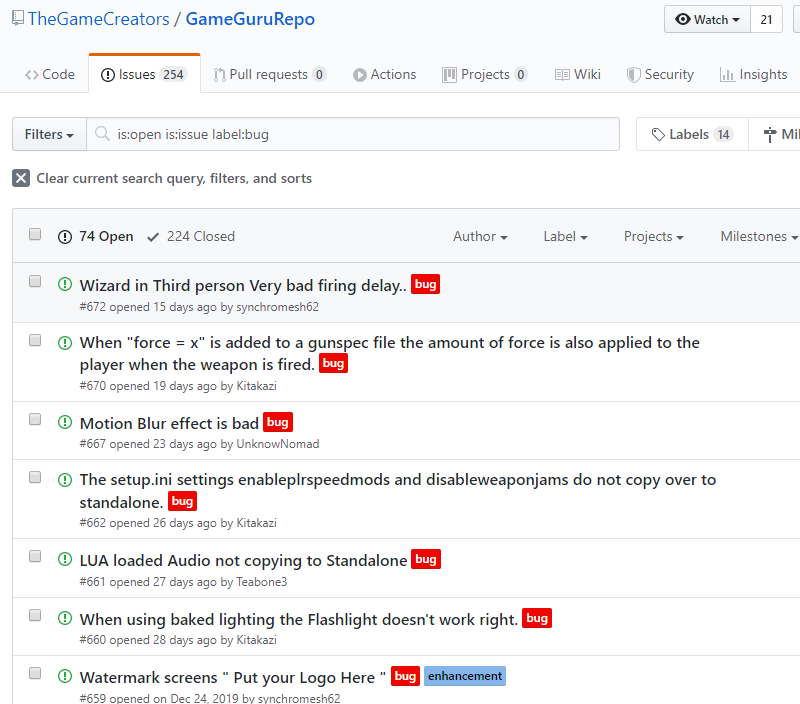Open issue Wizard in Third person firing delay
The image size is (800, 704).
click(243, 285)
